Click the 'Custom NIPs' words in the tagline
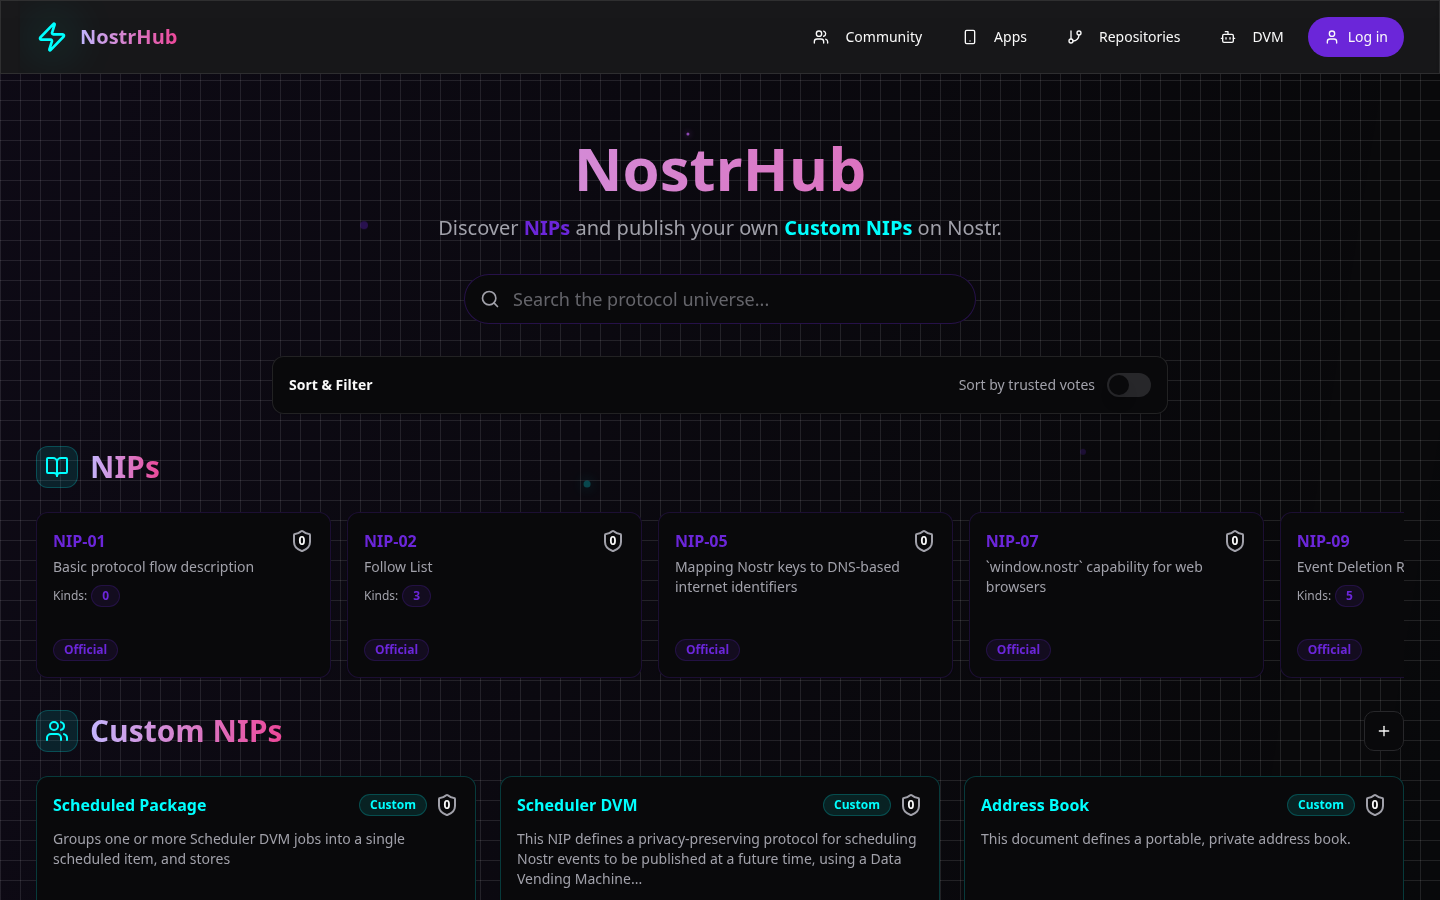This screenshot has width=1440, height=900. pyautogui.click(x=848, y=228)
